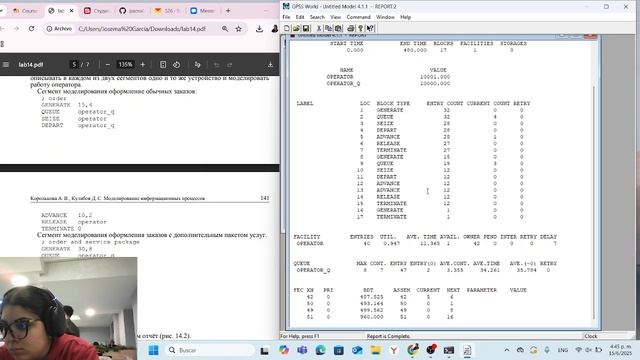Open the Windows Start menu

pyautogui.click(x=153, y=350)
